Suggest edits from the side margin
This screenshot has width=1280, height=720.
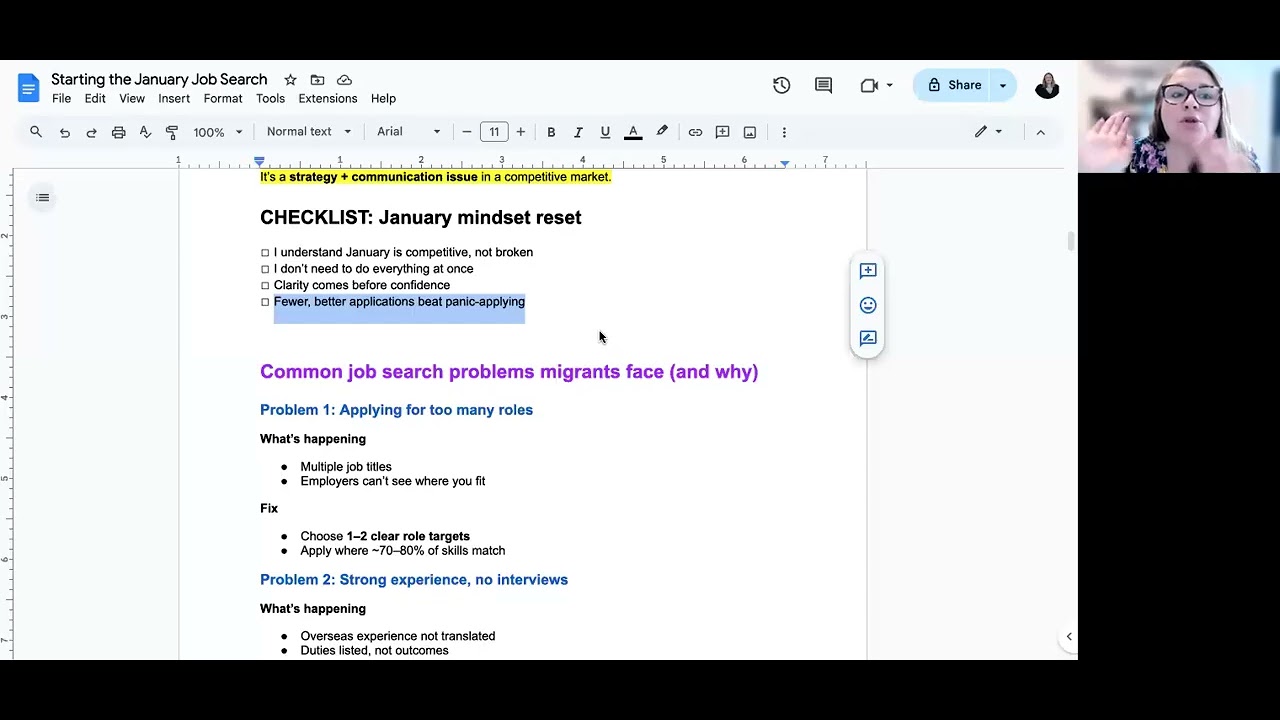pyautogui.click(x=868, y=338)
